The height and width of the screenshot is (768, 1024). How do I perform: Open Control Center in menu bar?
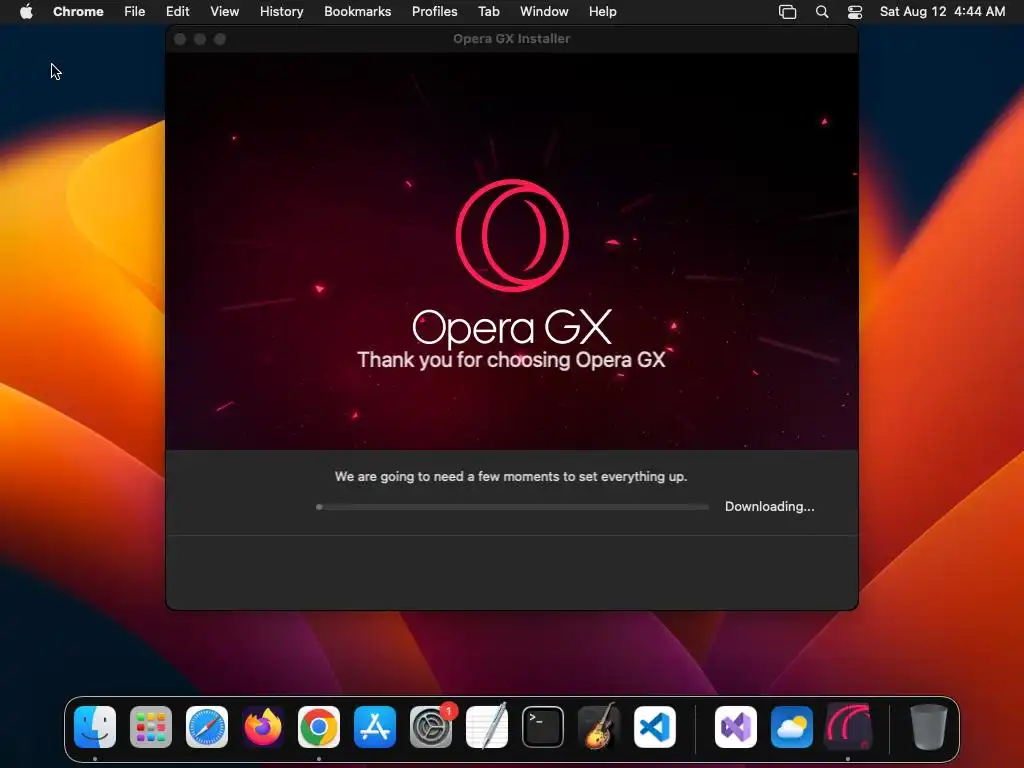[x=855, y=12]
